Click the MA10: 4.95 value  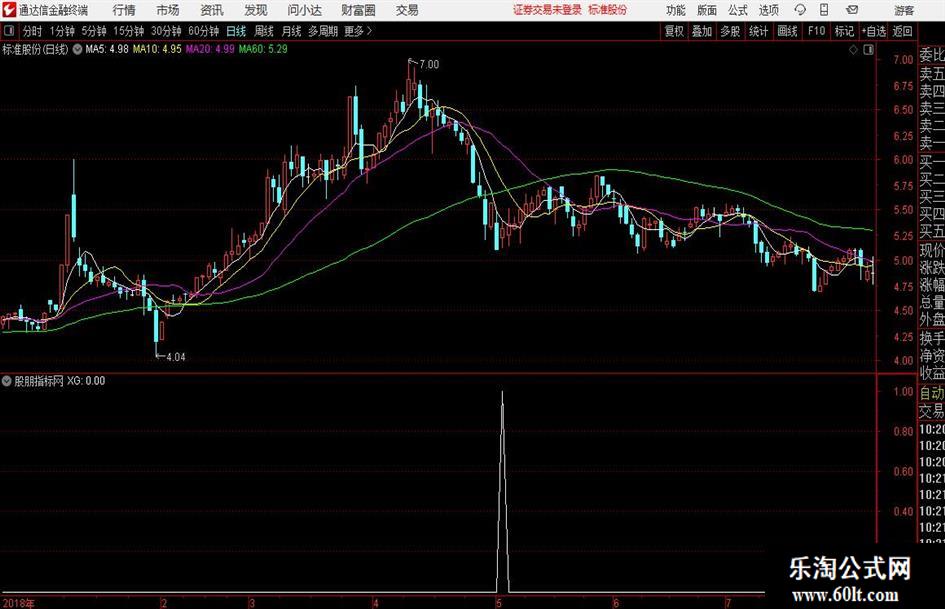[x=157, y=49]
